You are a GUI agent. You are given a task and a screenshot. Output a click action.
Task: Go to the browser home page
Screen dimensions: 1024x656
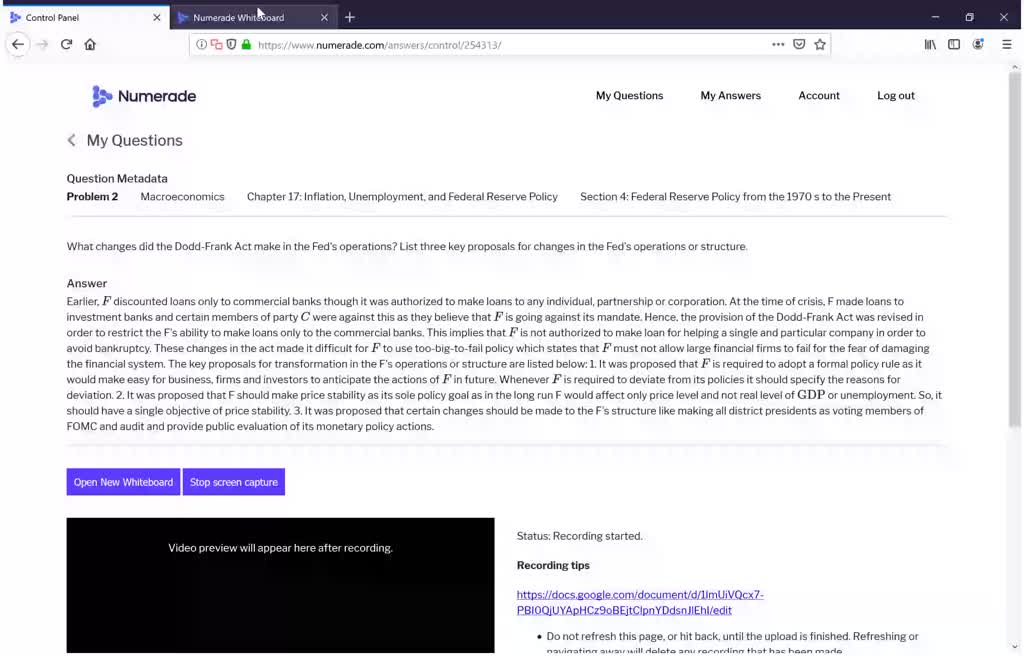point(89,44)
